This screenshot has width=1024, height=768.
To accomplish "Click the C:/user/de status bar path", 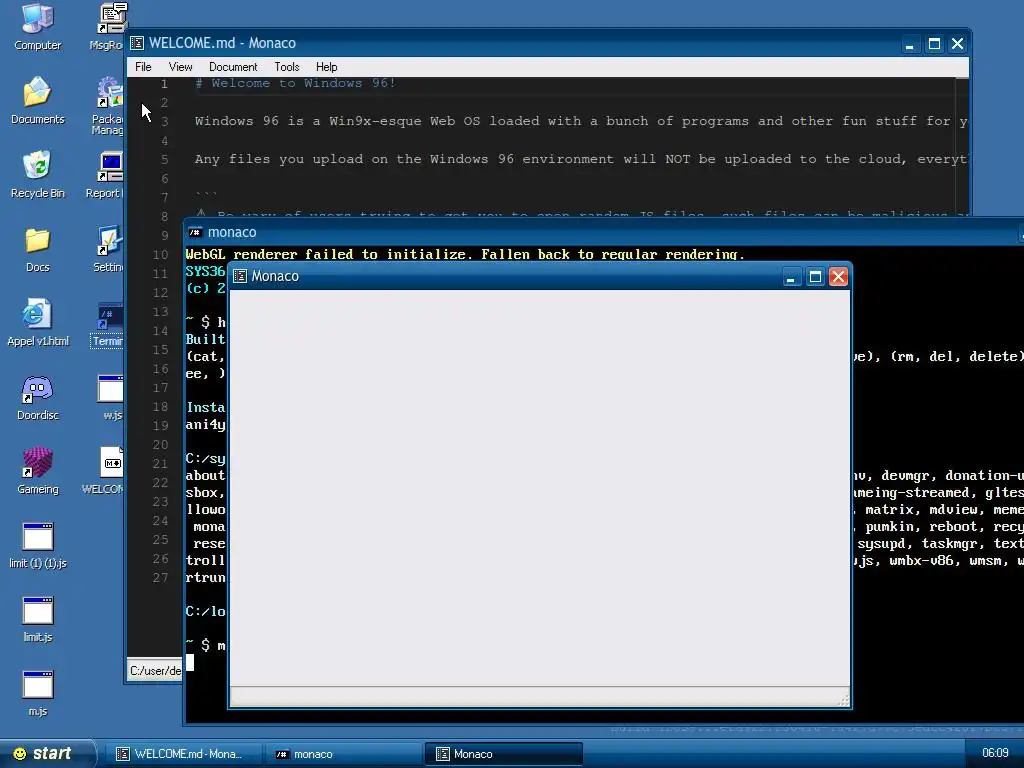I will coord(155,671).
